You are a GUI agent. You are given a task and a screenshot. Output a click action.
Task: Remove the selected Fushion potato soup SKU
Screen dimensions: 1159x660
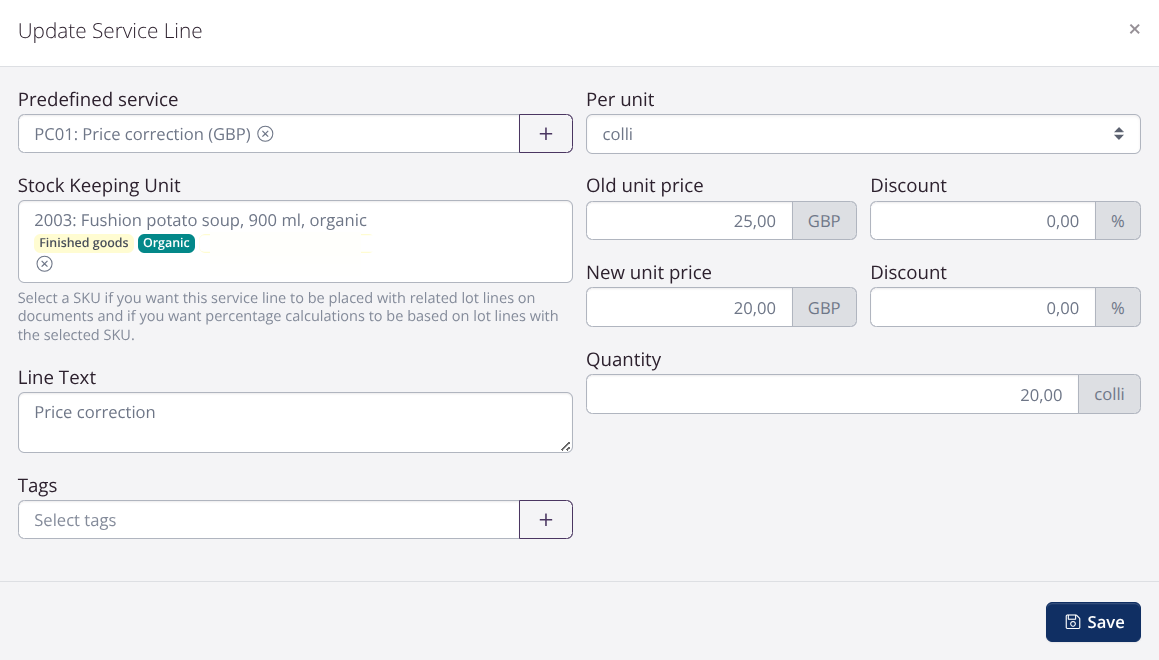coord(44,263)
